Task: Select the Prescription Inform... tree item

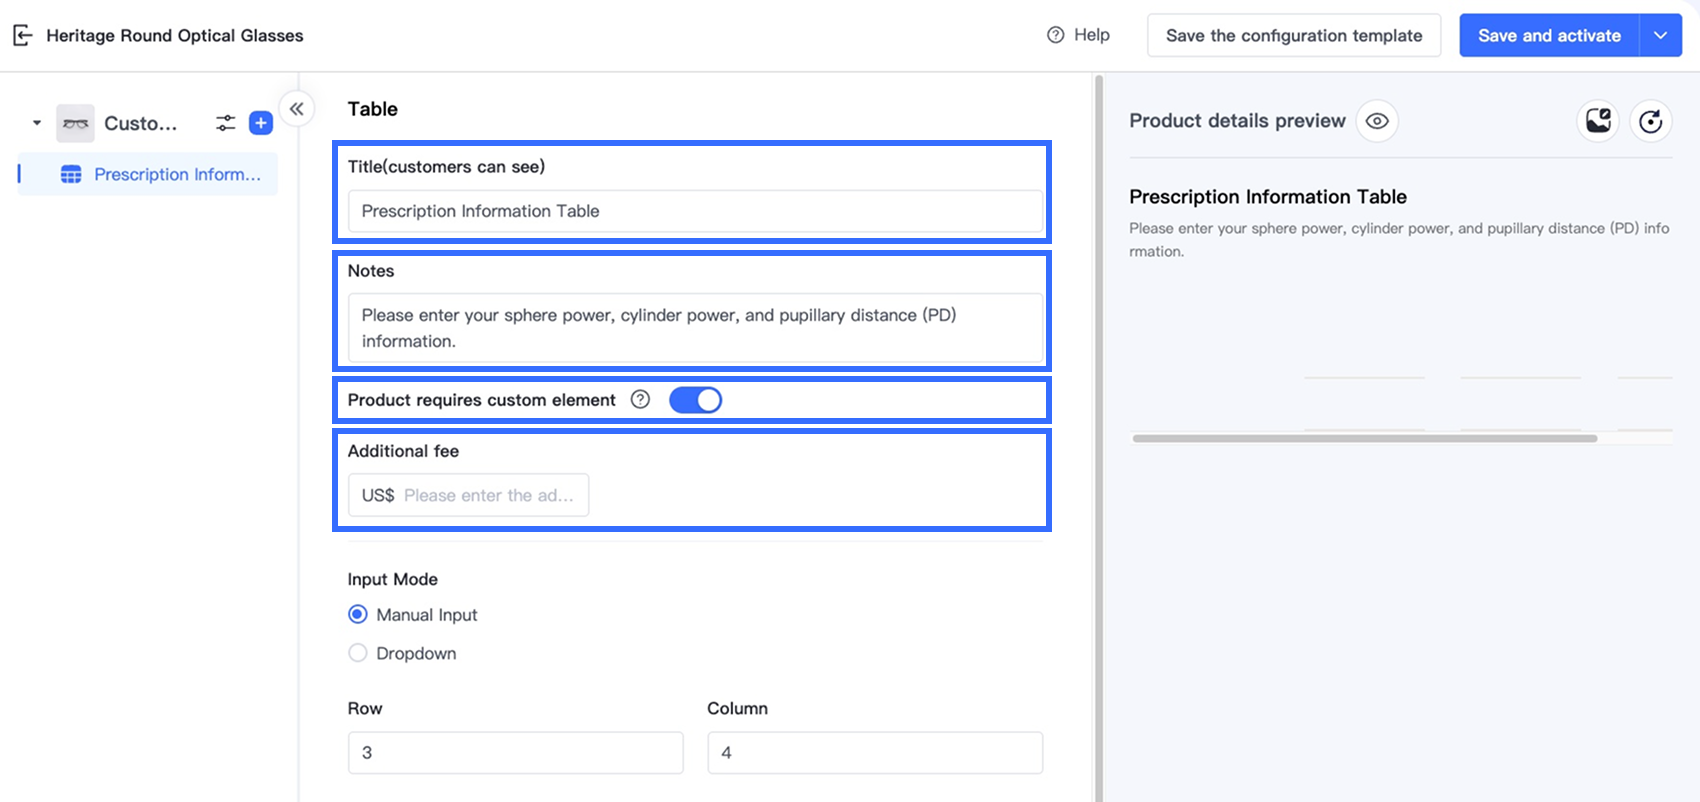Action: point(177,175)
